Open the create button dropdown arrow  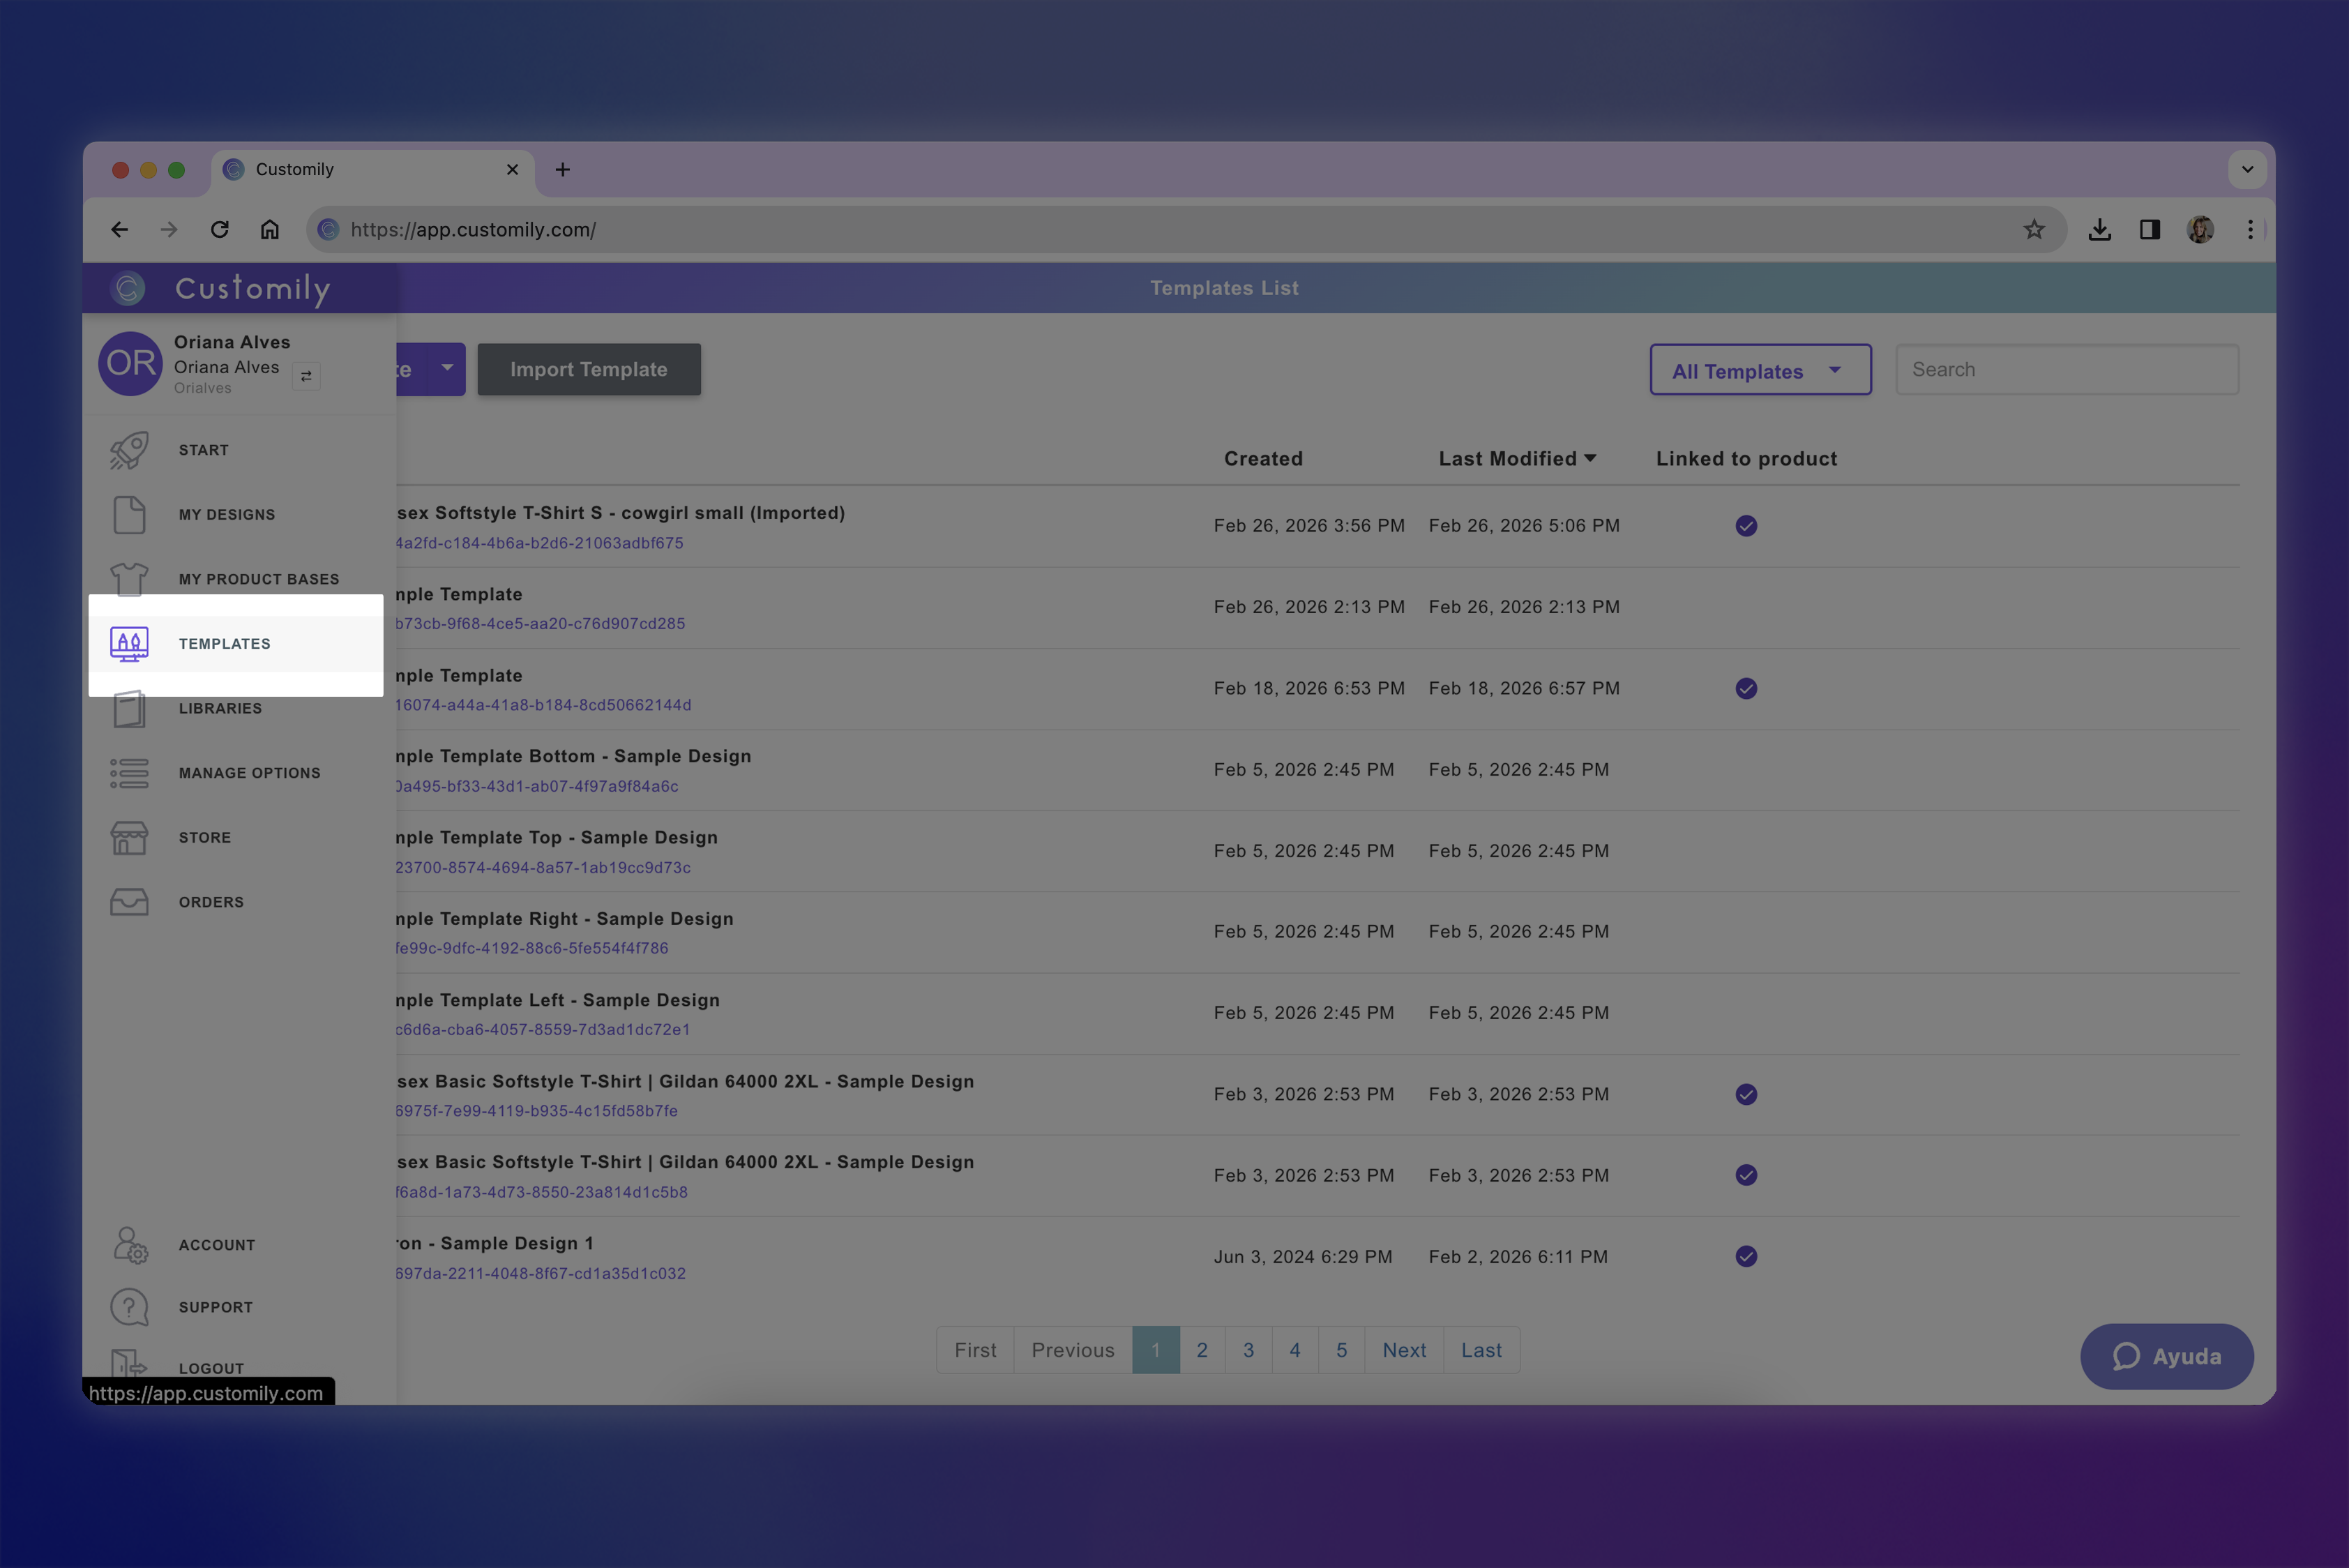tap(447, 368)
